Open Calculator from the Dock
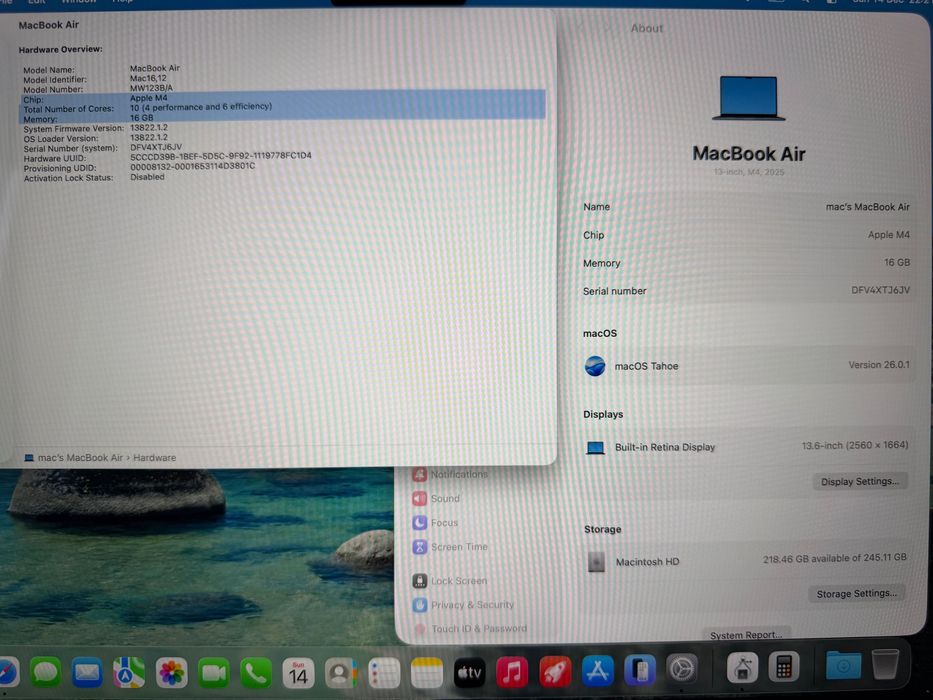Viewport: 933px width, 700px height. coord(784,667)
